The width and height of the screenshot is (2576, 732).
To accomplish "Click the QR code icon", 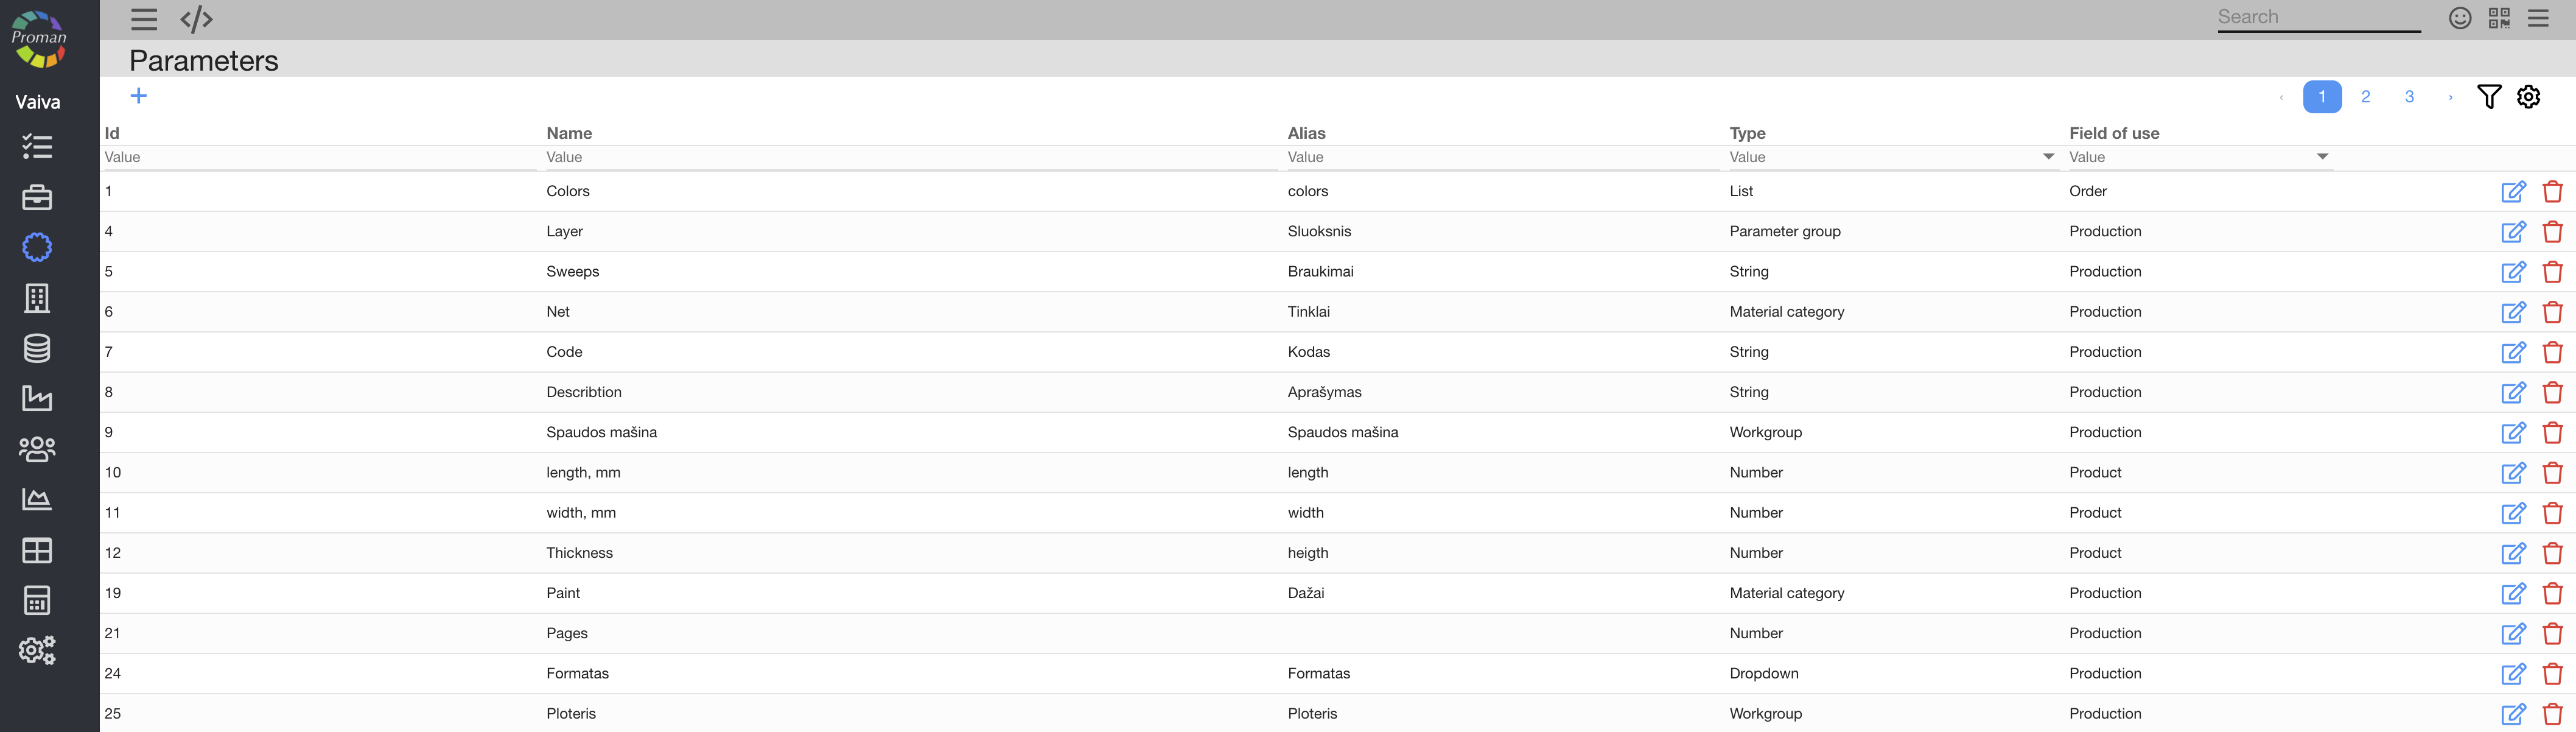I will (2499, 18).
